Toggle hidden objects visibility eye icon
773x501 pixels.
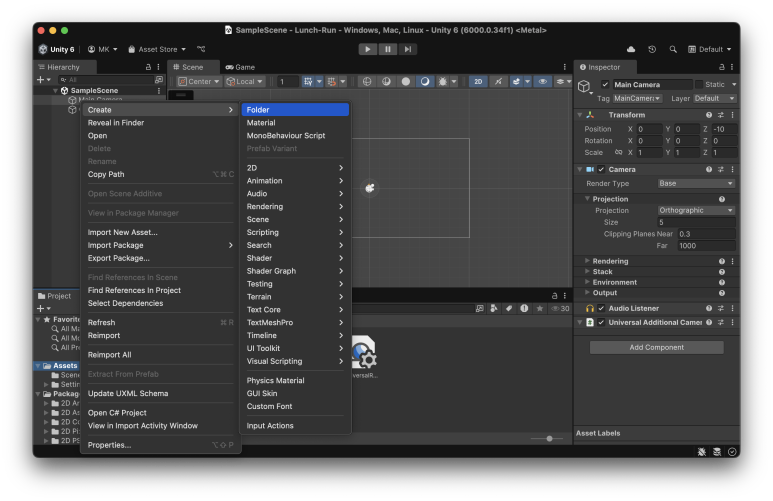click(543, 81)
